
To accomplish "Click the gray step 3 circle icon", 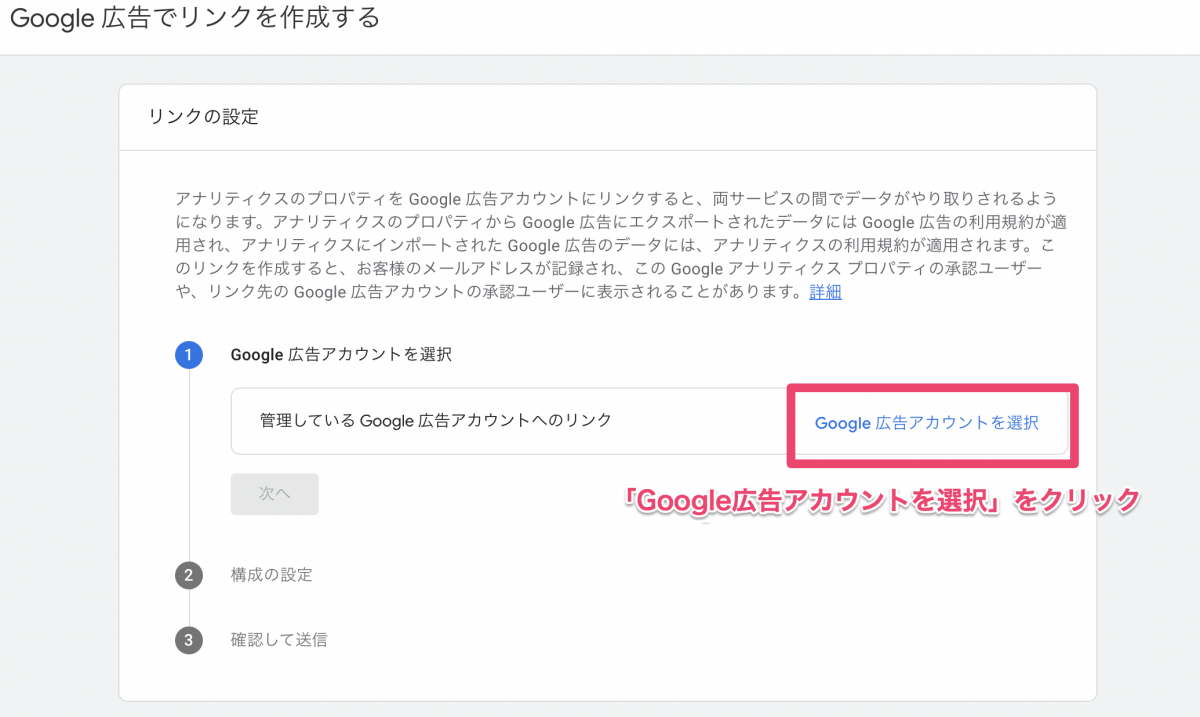I will [189, 639].
